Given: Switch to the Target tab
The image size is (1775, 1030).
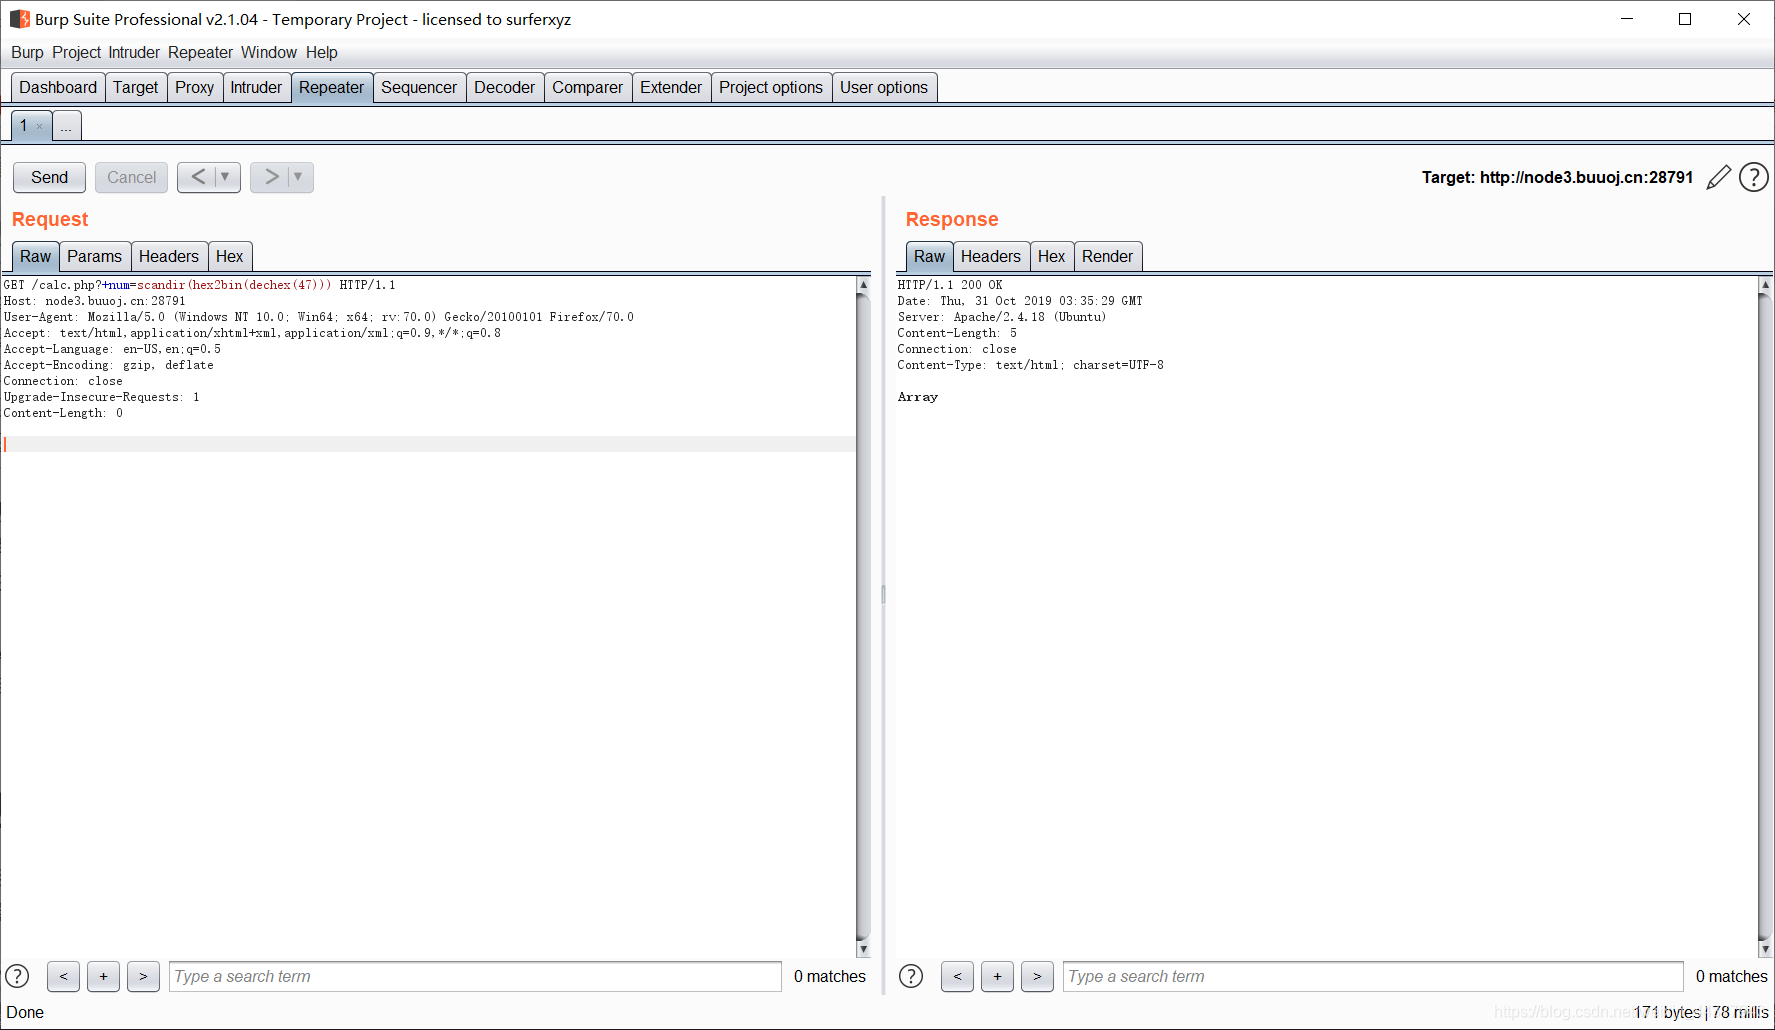Looking at the screenshot, I should pyautogui.click(x=136, y=87).
